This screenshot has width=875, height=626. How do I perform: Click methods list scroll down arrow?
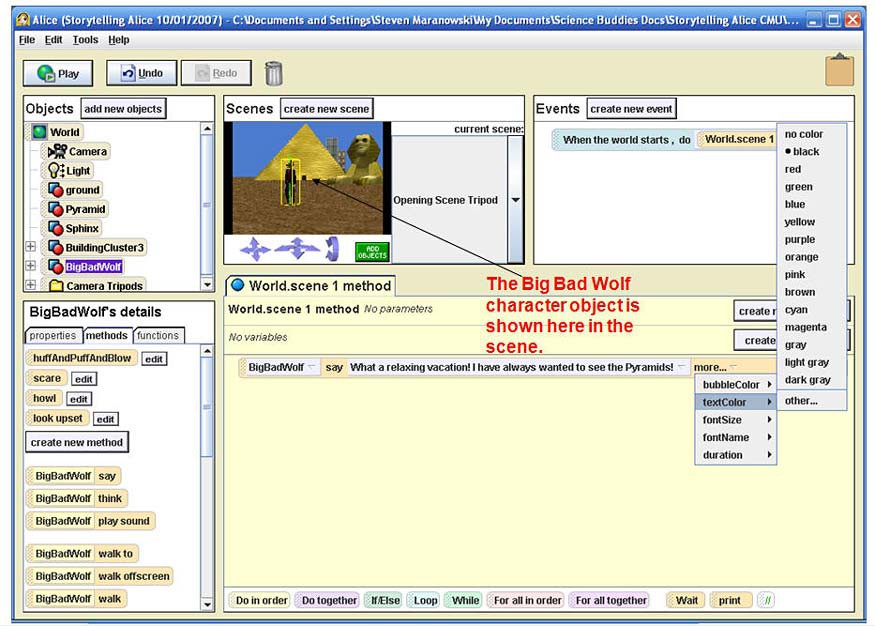click(207, 604)
